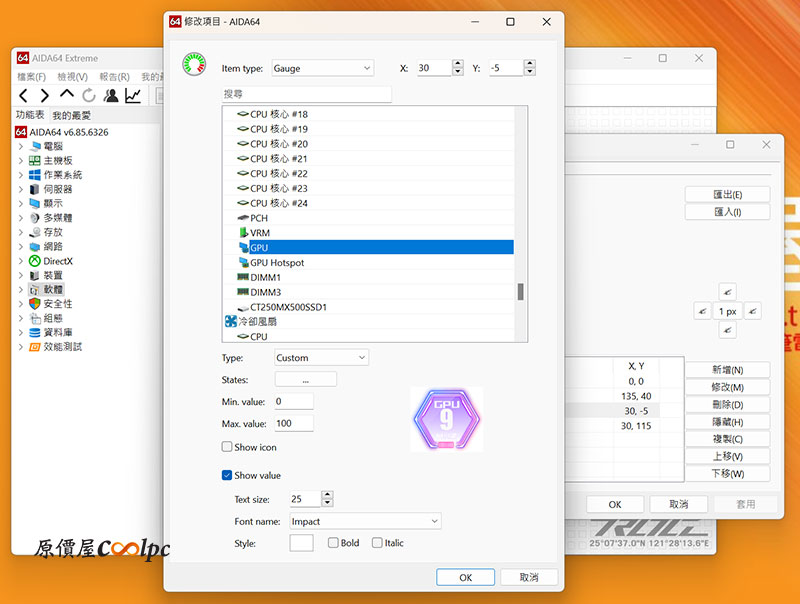Click the Max. value input field

[294, 423]
